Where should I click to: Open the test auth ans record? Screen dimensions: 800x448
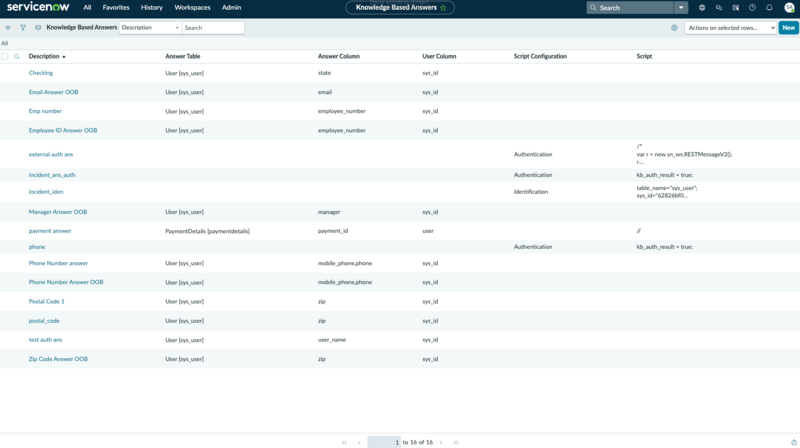(x=45, y=340)
